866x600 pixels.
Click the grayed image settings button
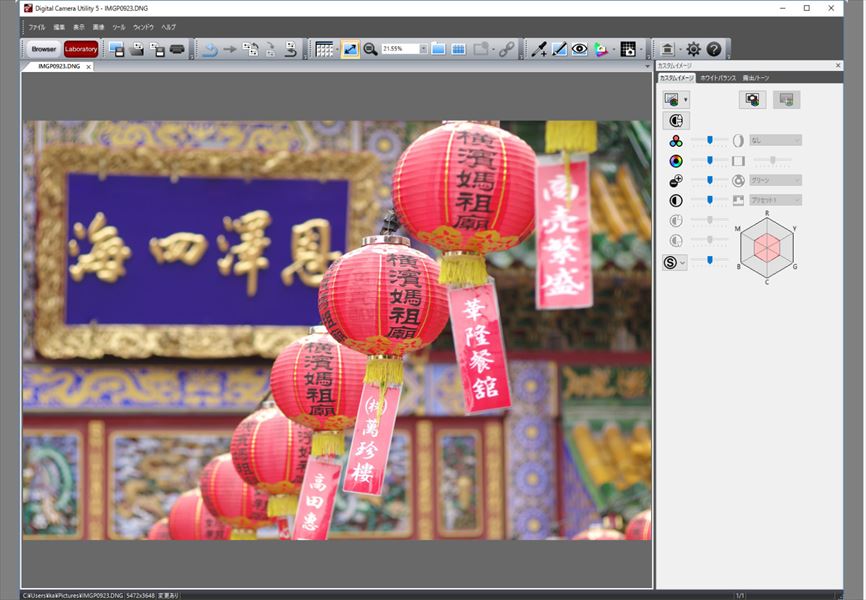(x=786, y=99)
